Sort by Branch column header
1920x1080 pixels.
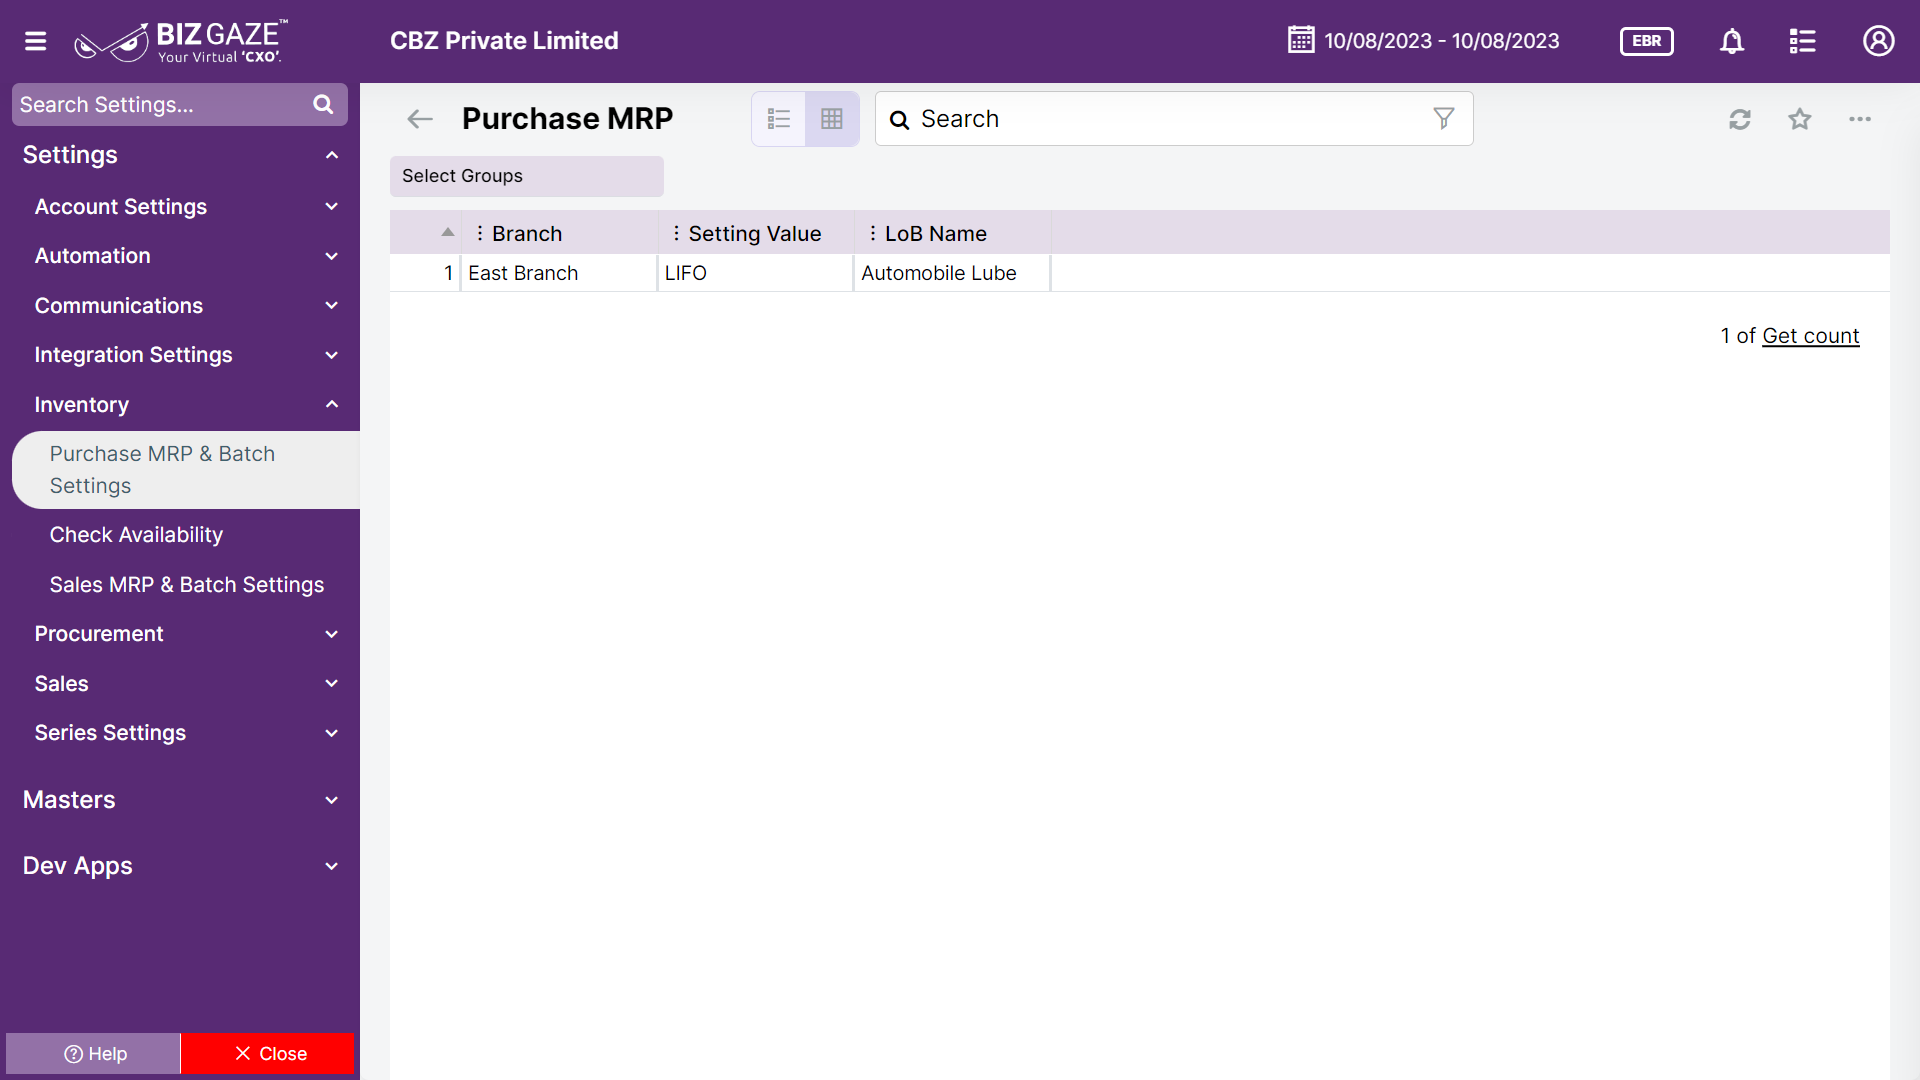pyautogui.click(x=527, y=233)
